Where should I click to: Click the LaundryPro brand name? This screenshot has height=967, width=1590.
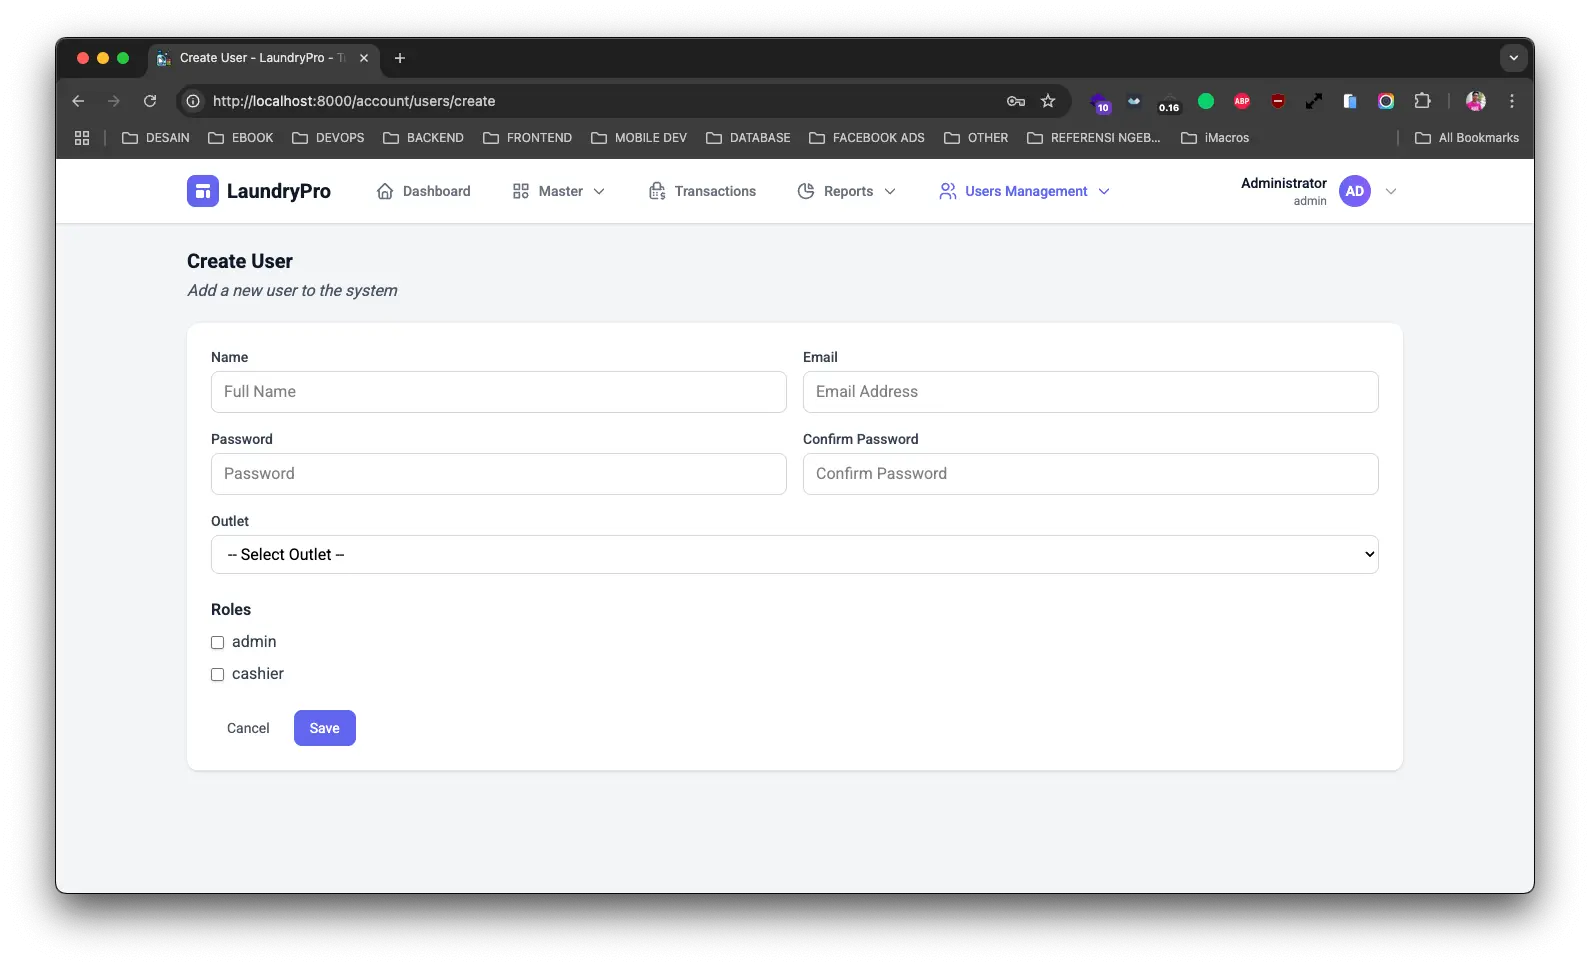(278, 191)
